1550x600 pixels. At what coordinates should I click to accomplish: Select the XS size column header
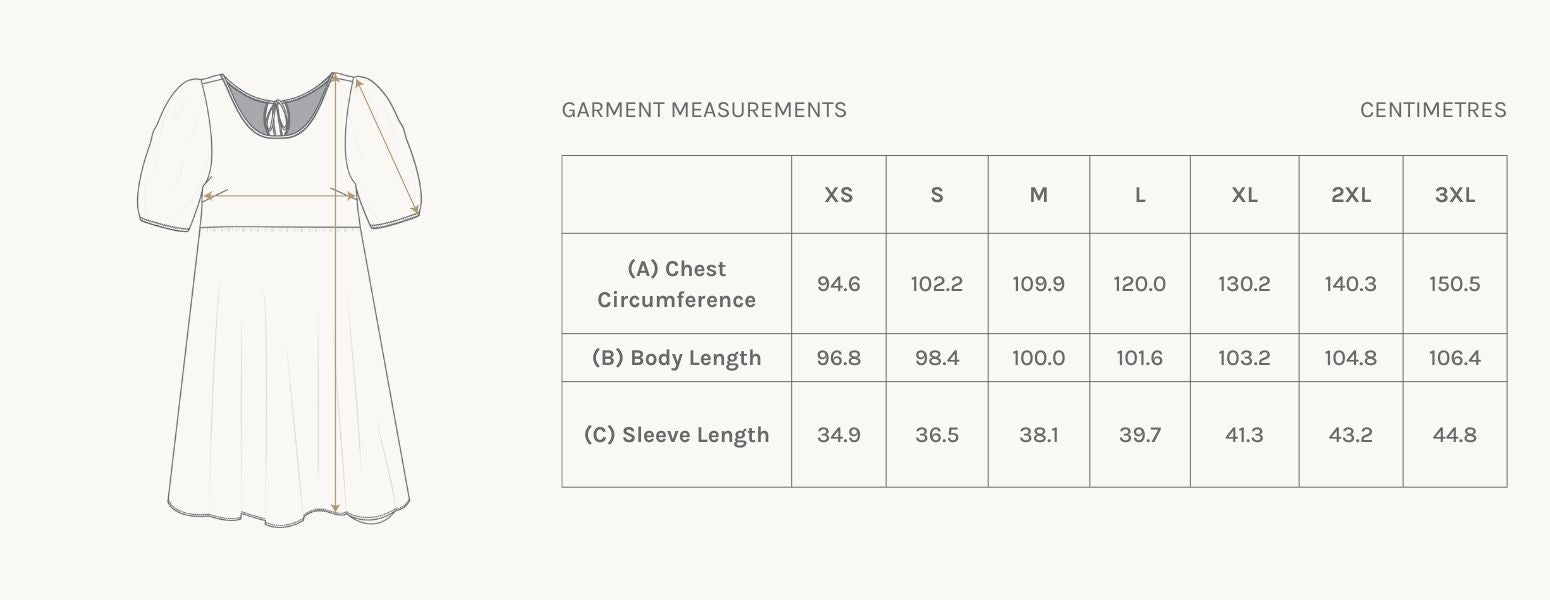(x=838, y=195)
